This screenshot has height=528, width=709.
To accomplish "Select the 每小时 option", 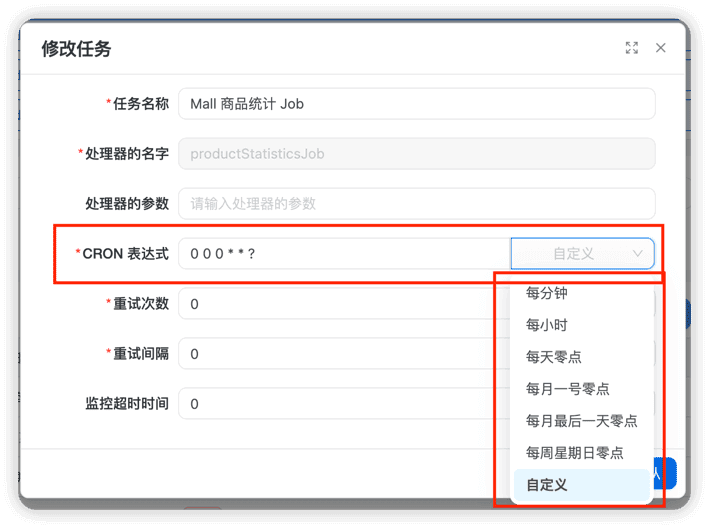I will (x=582, y=325).
